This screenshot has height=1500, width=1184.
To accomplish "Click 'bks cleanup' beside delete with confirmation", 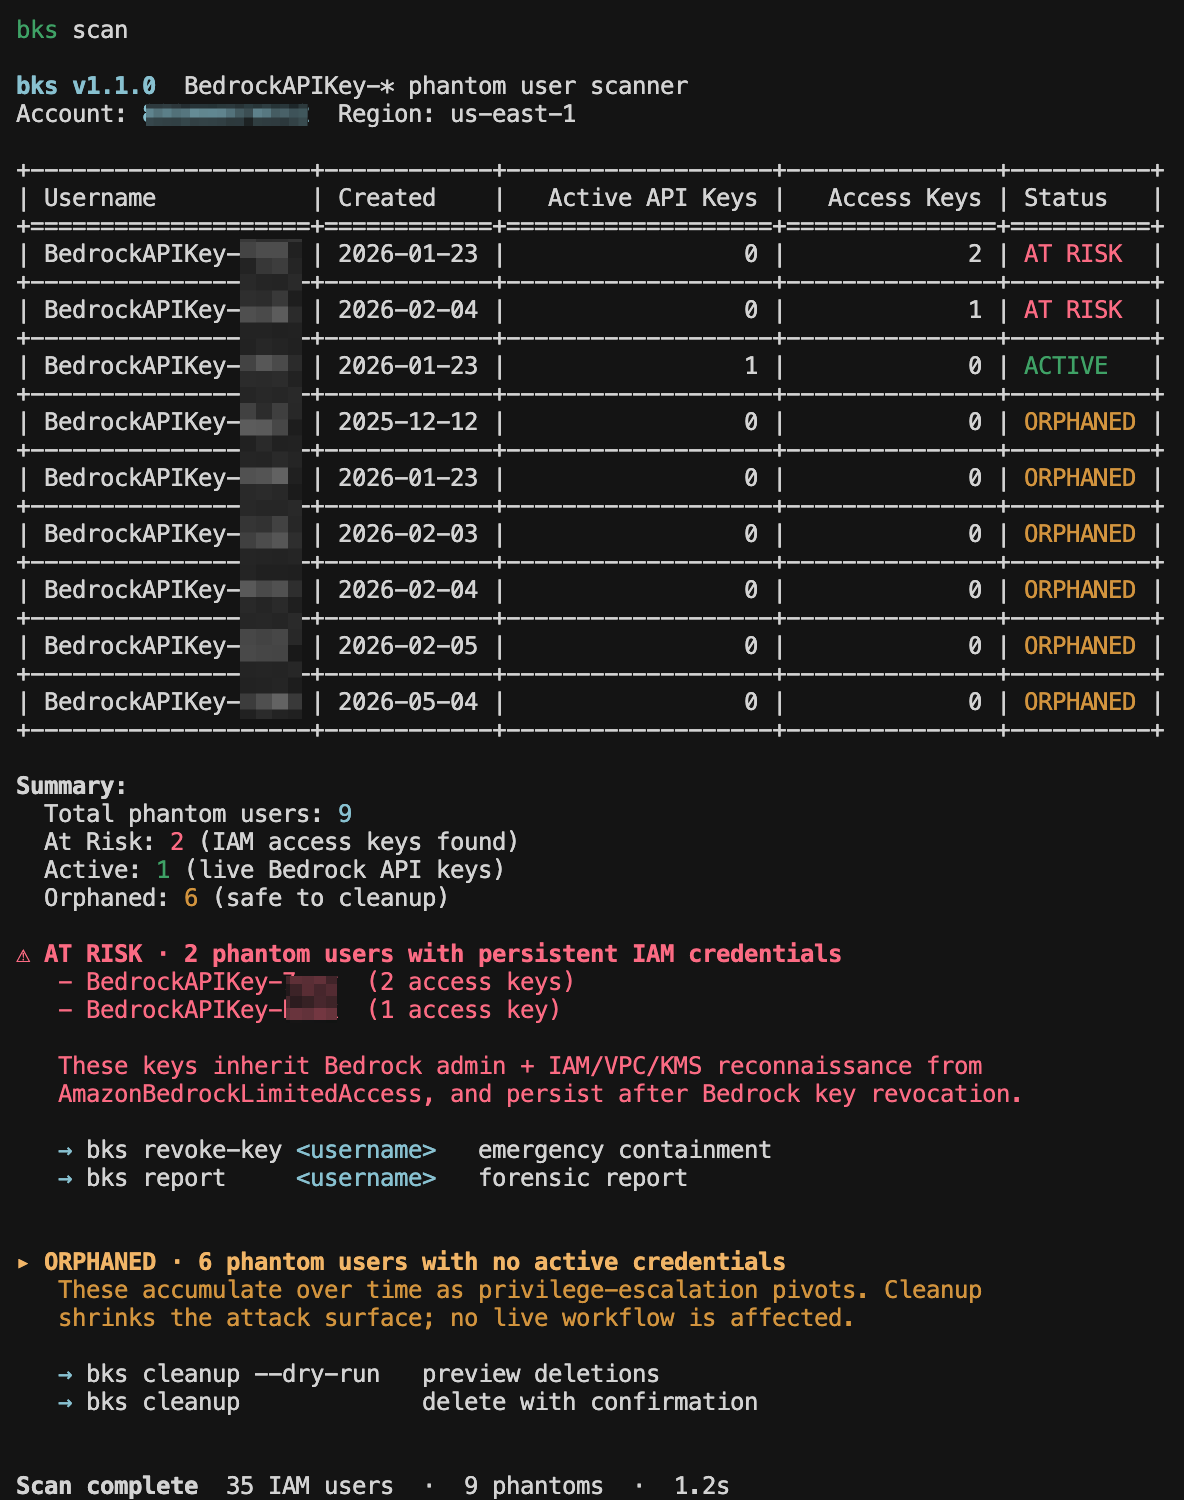I will [x=163, y=1402].
